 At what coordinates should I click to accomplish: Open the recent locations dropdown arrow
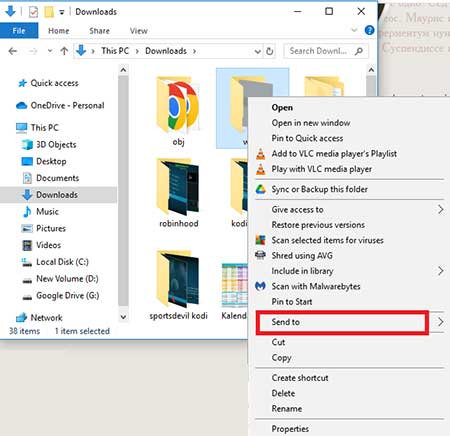pos(50,51)
